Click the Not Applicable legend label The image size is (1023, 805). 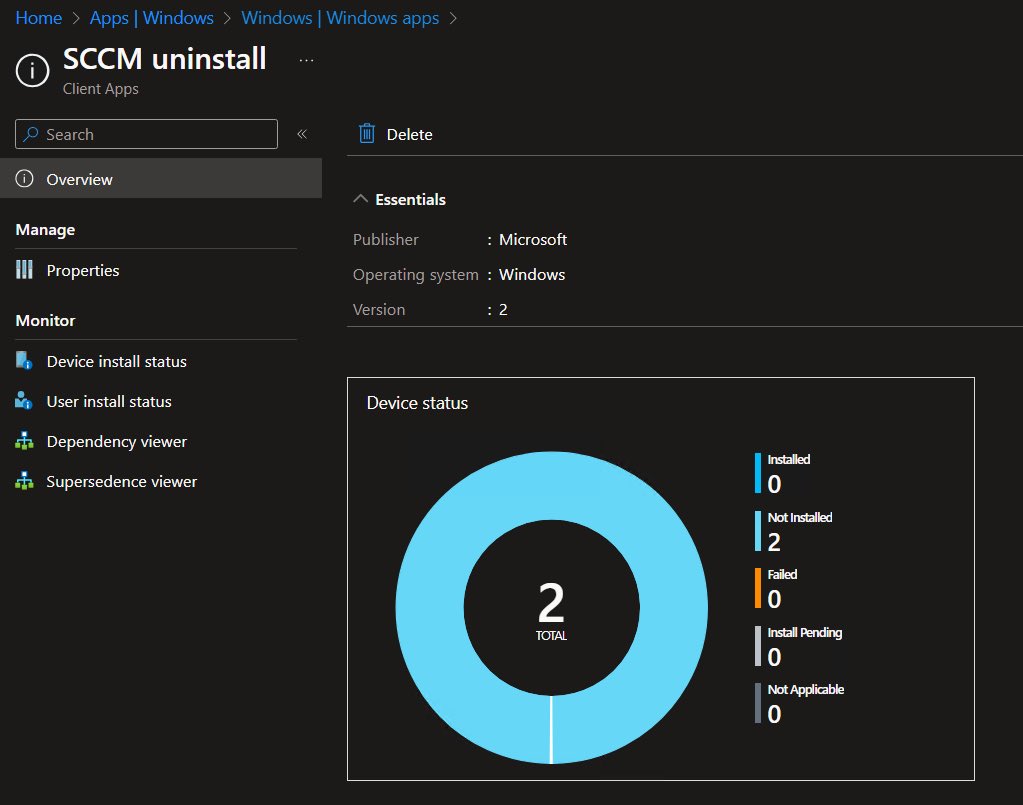[805, 690]
